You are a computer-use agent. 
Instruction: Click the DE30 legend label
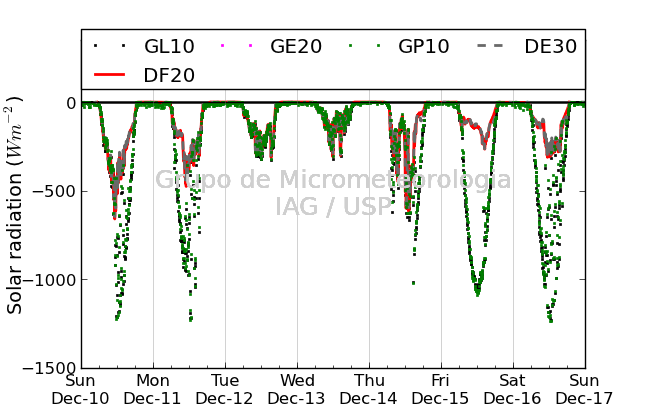pyautogui.click(x=551, y=46)
